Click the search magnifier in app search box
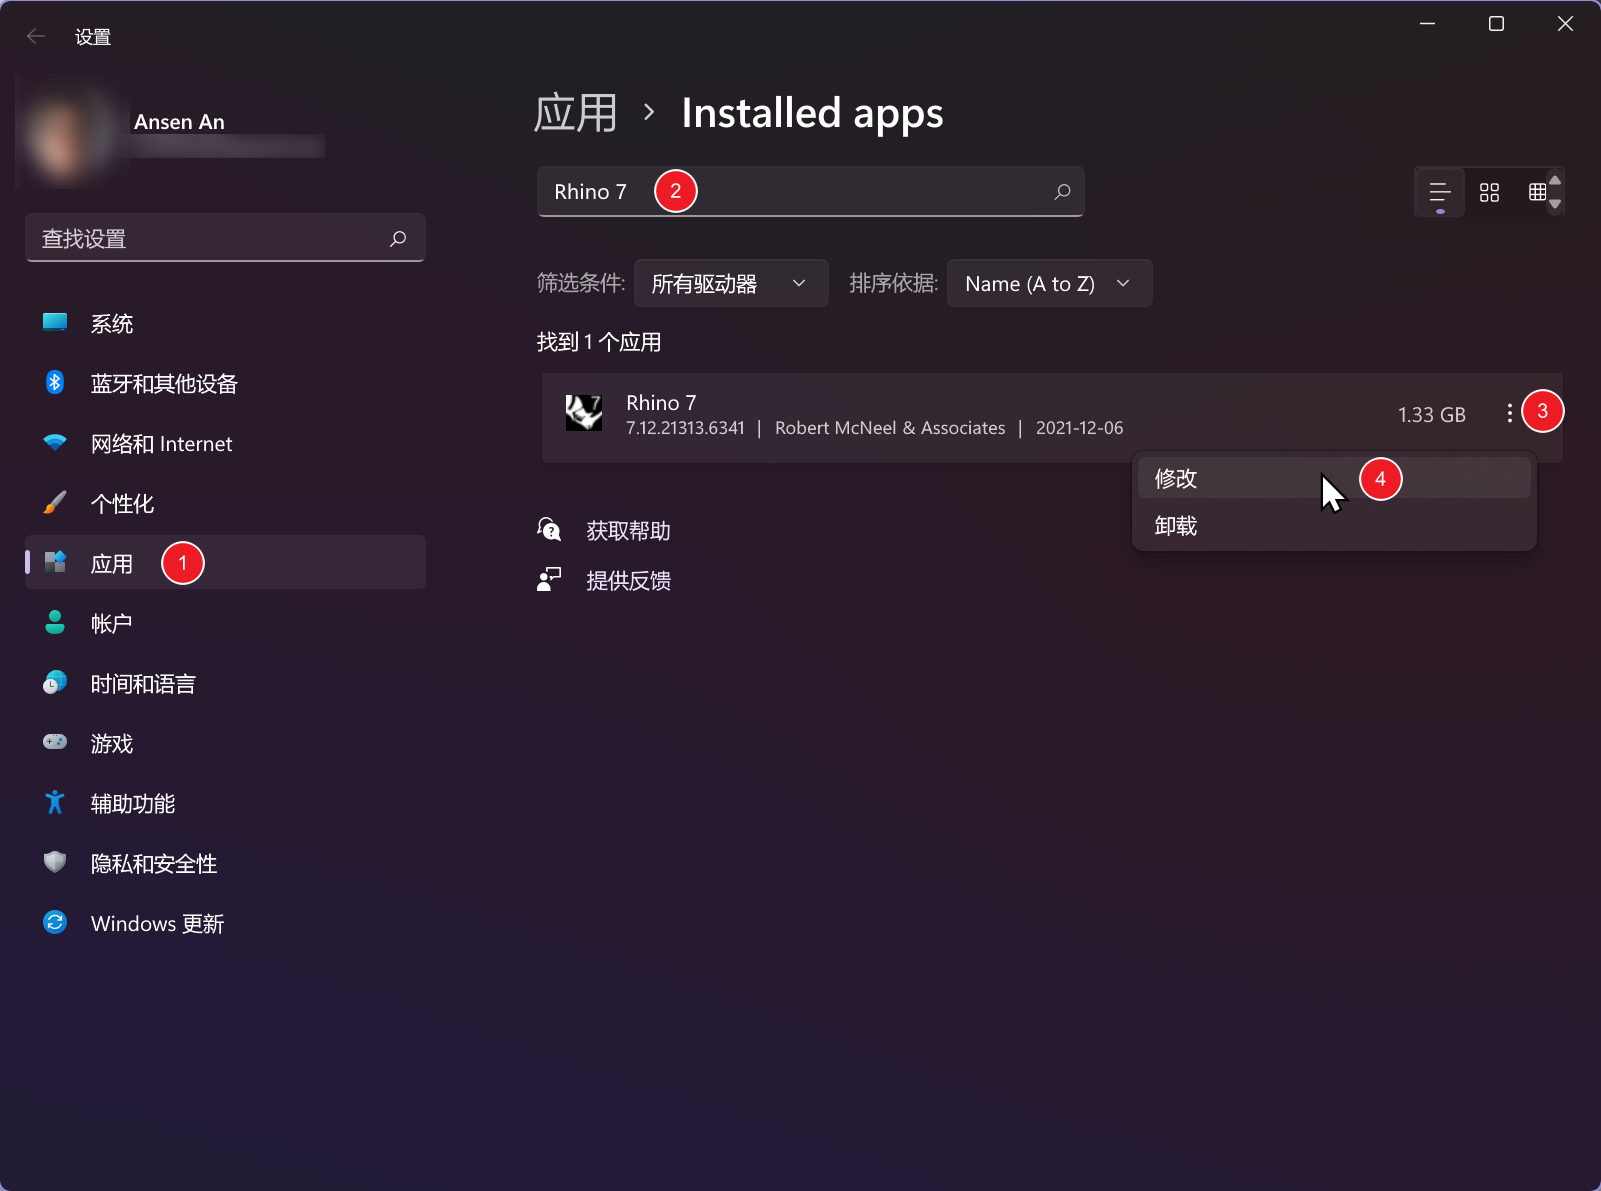This screenshot has width=1601, height=1191. point(1062,191)
